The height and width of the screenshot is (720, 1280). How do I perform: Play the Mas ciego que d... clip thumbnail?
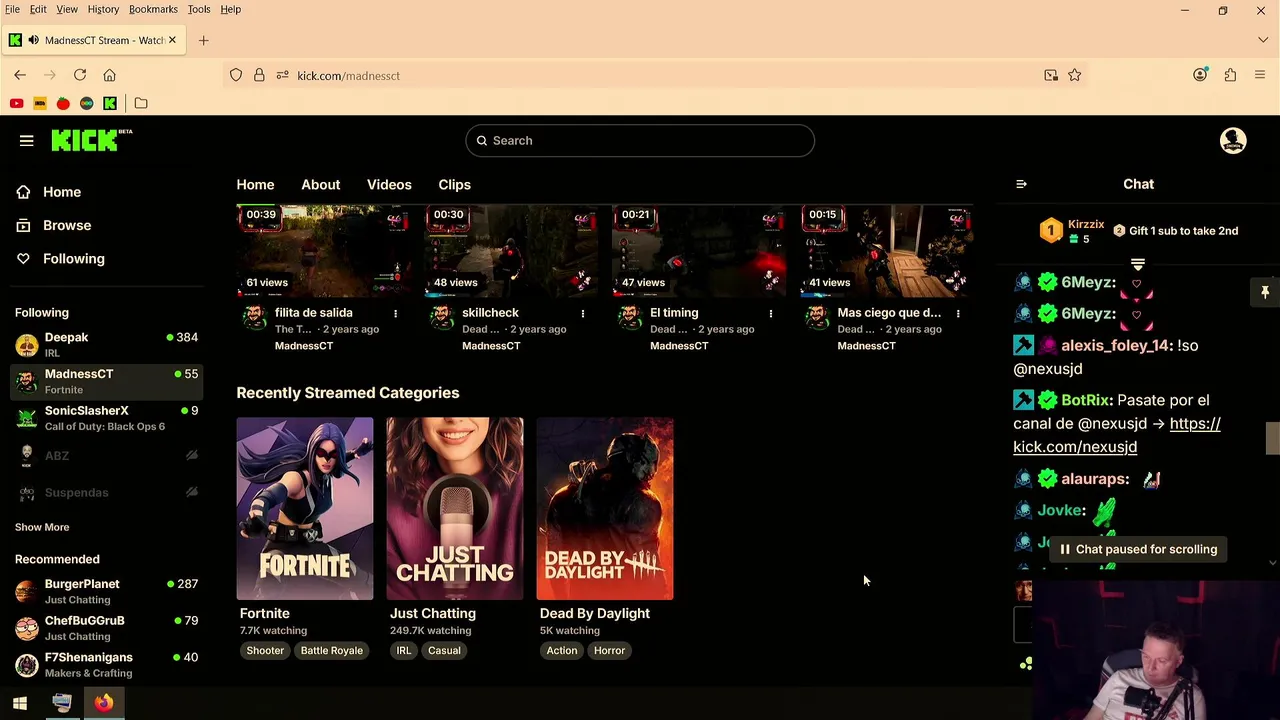click(886, 251)
